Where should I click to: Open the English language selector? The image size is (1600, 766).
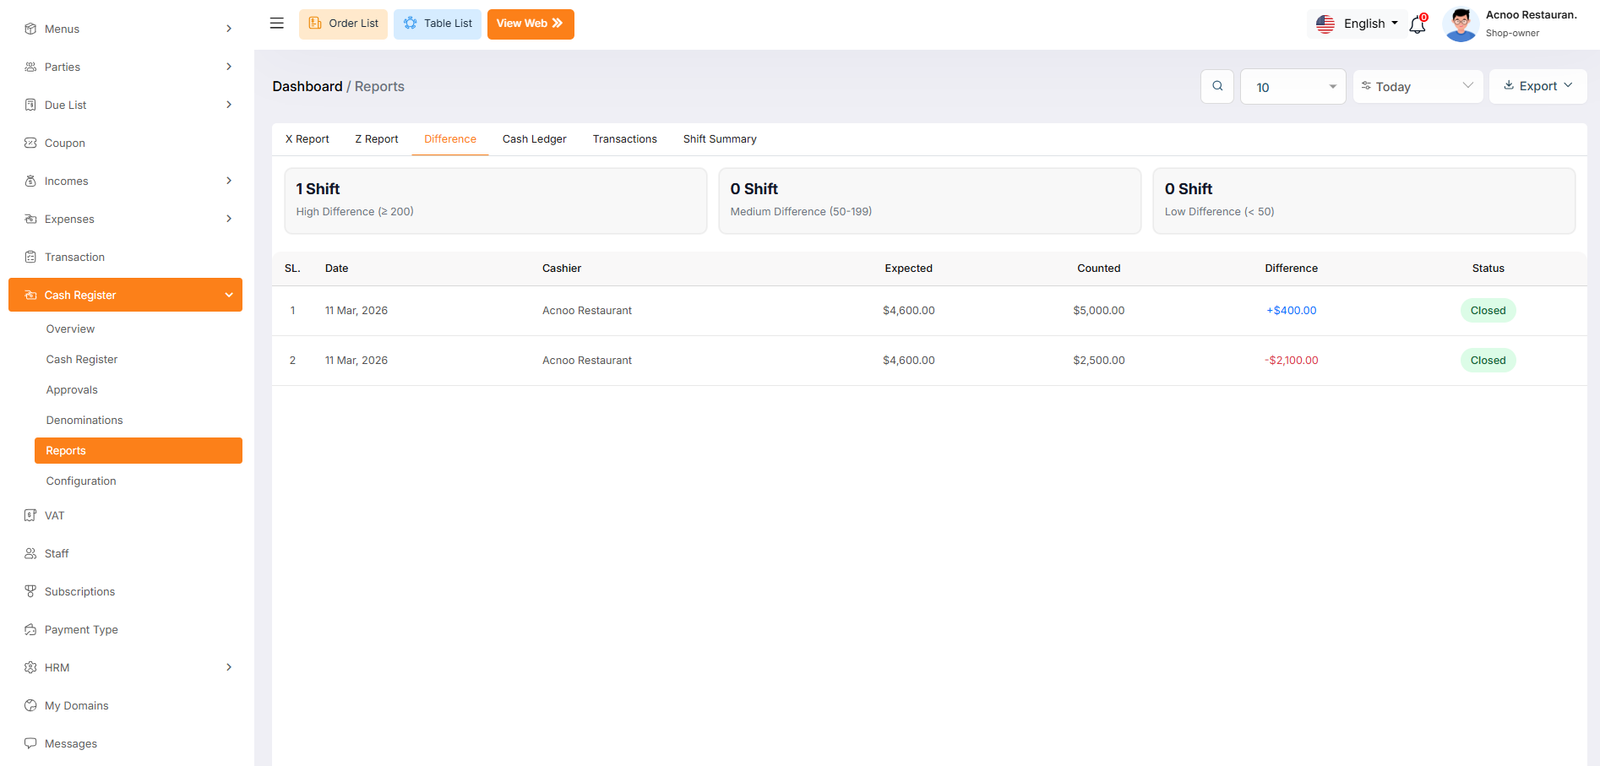(1357, 24)
